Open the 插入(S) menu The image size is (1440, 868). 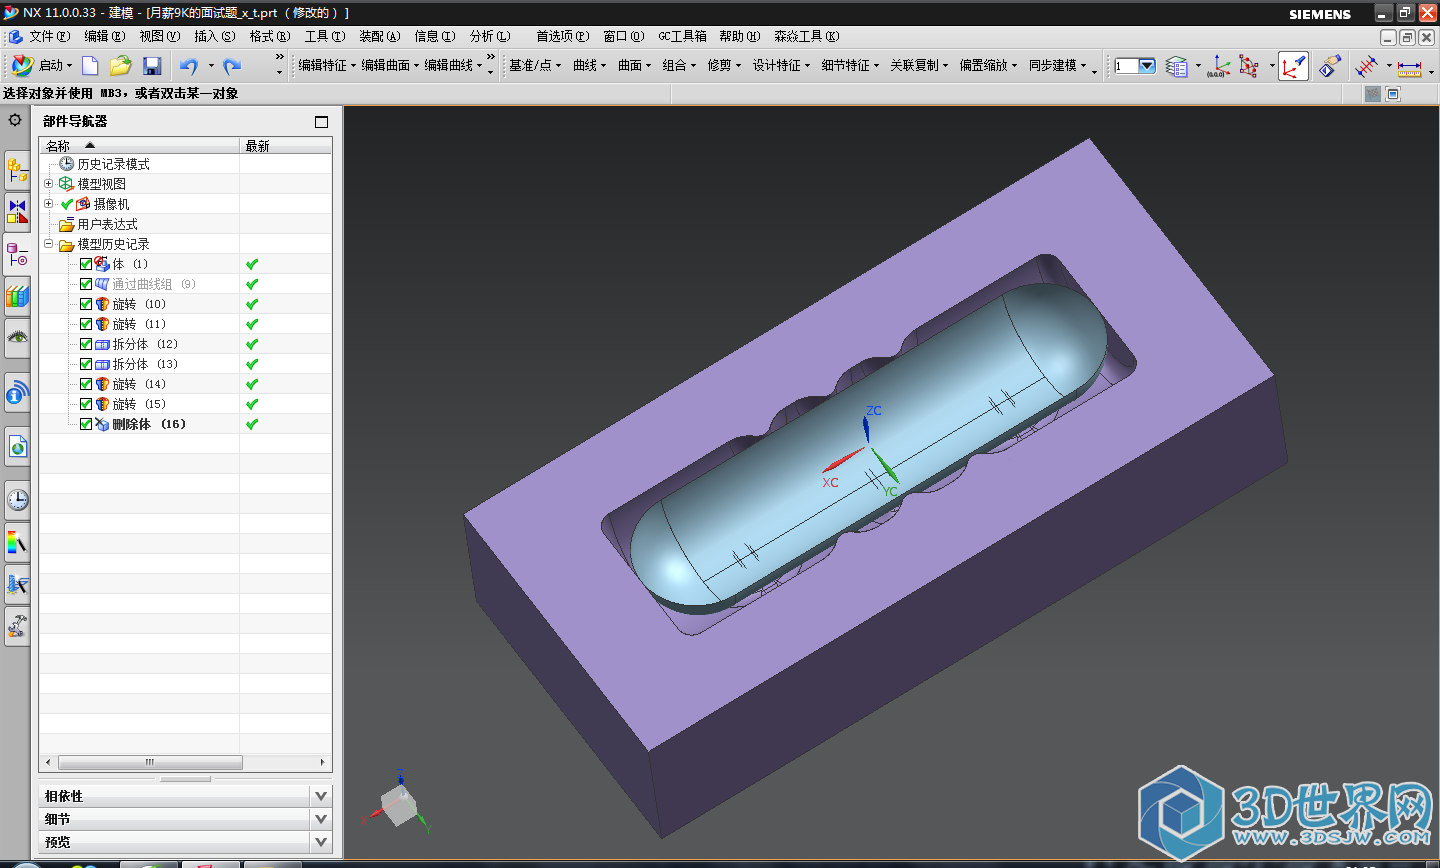[215, 37]
